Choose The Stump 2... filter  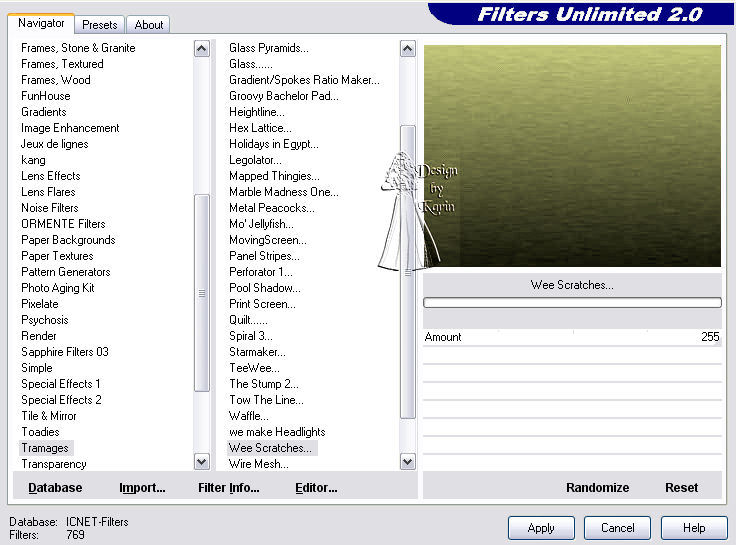click(264, 384)
